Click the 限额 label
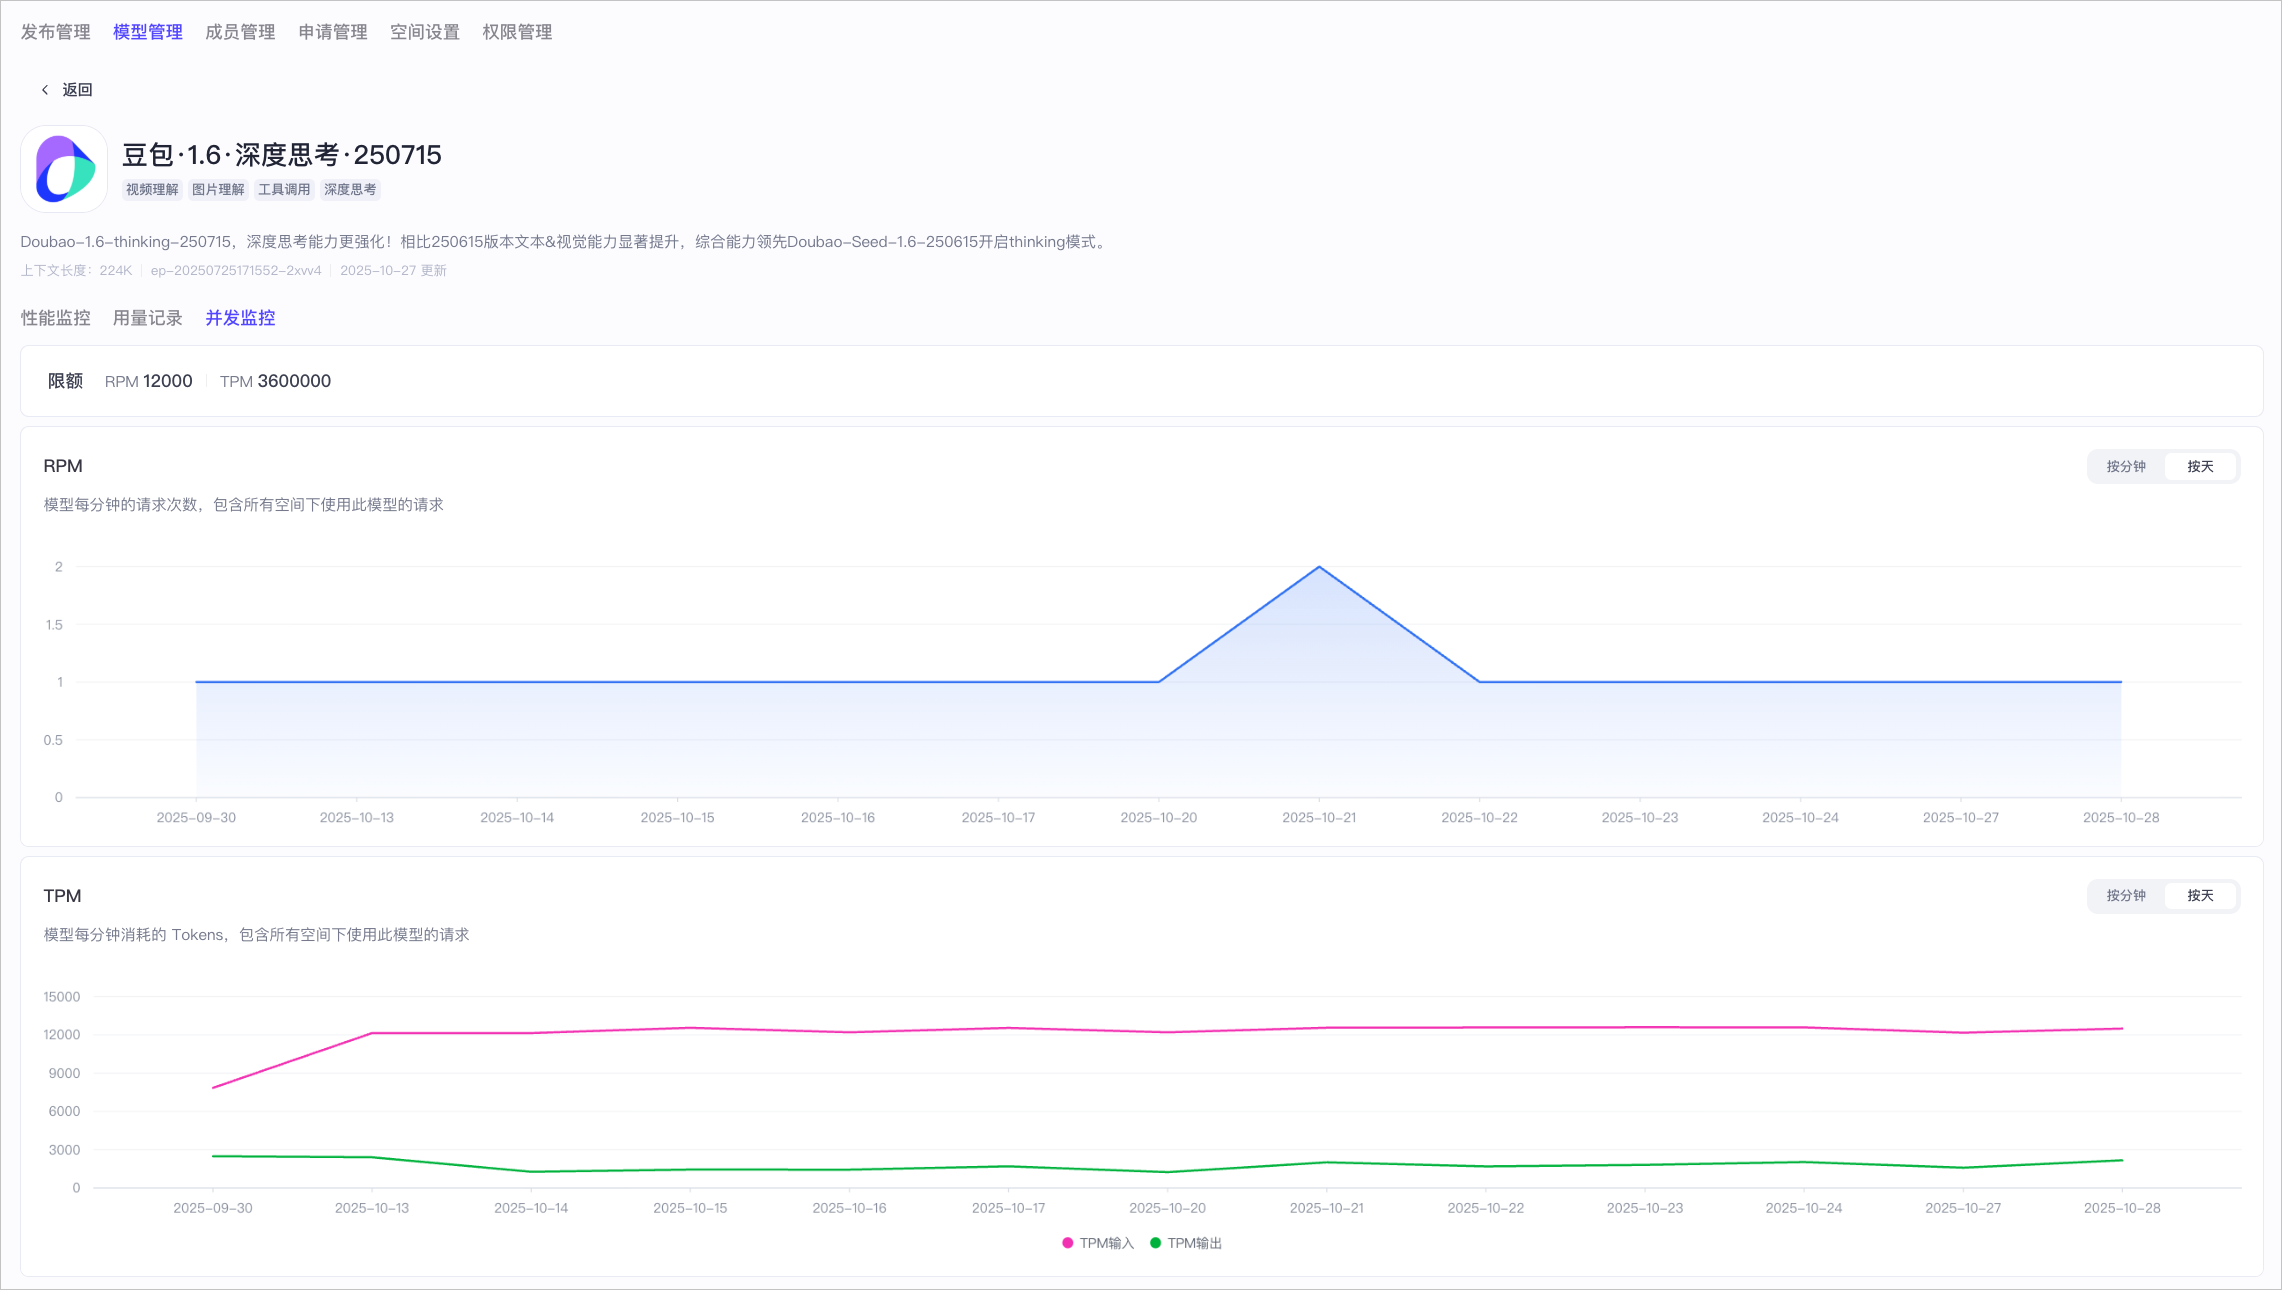Screen dimensions: 2282x1290 (65, 381)
